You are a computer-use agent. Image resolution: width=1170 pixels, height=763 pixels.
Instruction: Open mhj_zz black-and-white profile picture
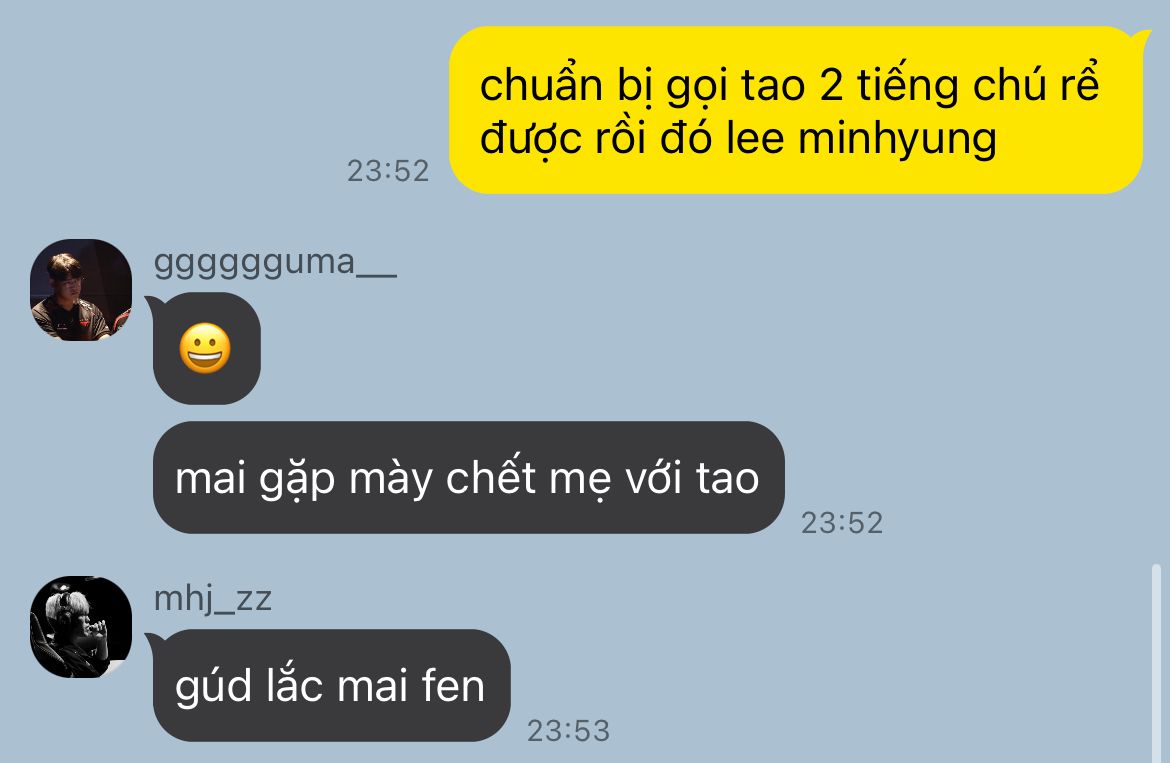coord(81,627)
